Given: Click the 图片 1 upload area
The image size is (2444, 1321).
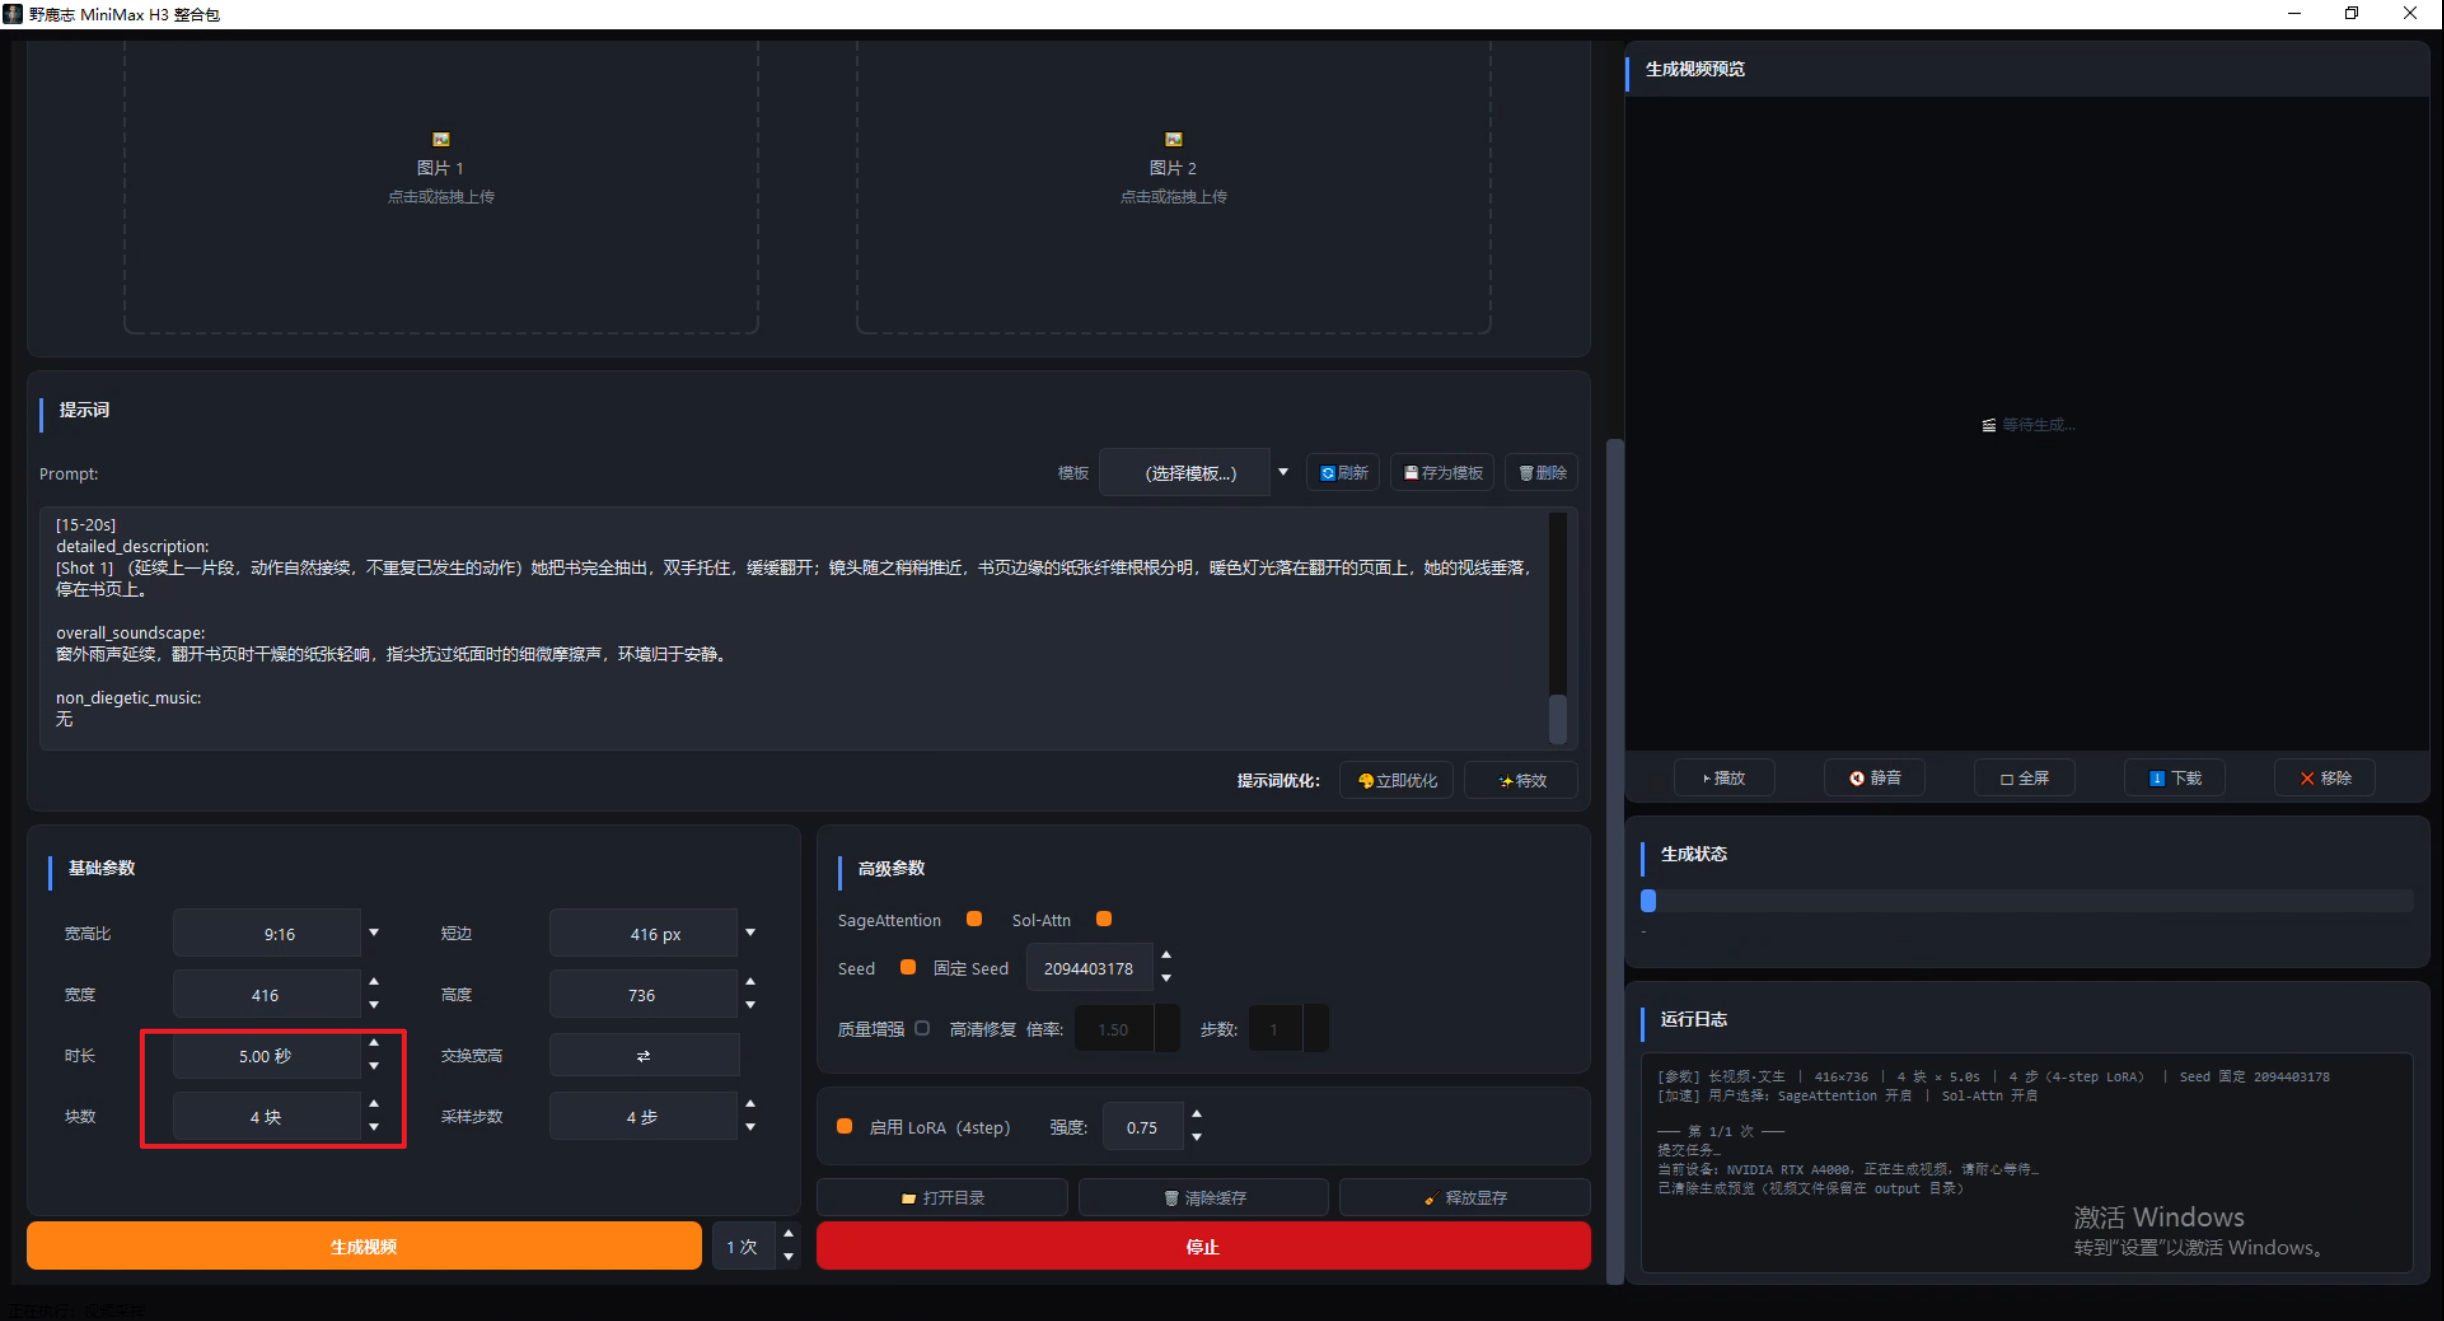Looking at the screenshot, I should (441, 185).
